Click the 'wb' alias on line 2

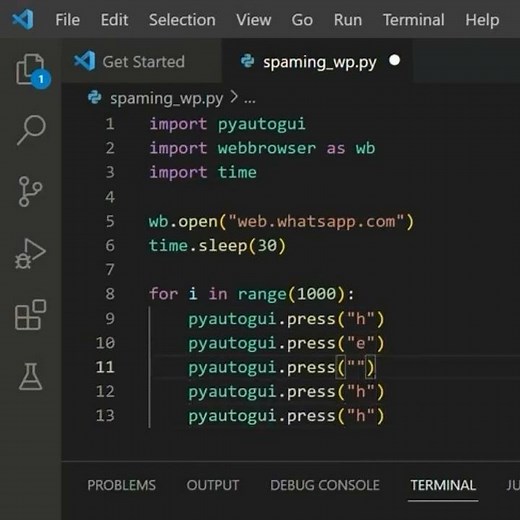[x=365, y=148]
